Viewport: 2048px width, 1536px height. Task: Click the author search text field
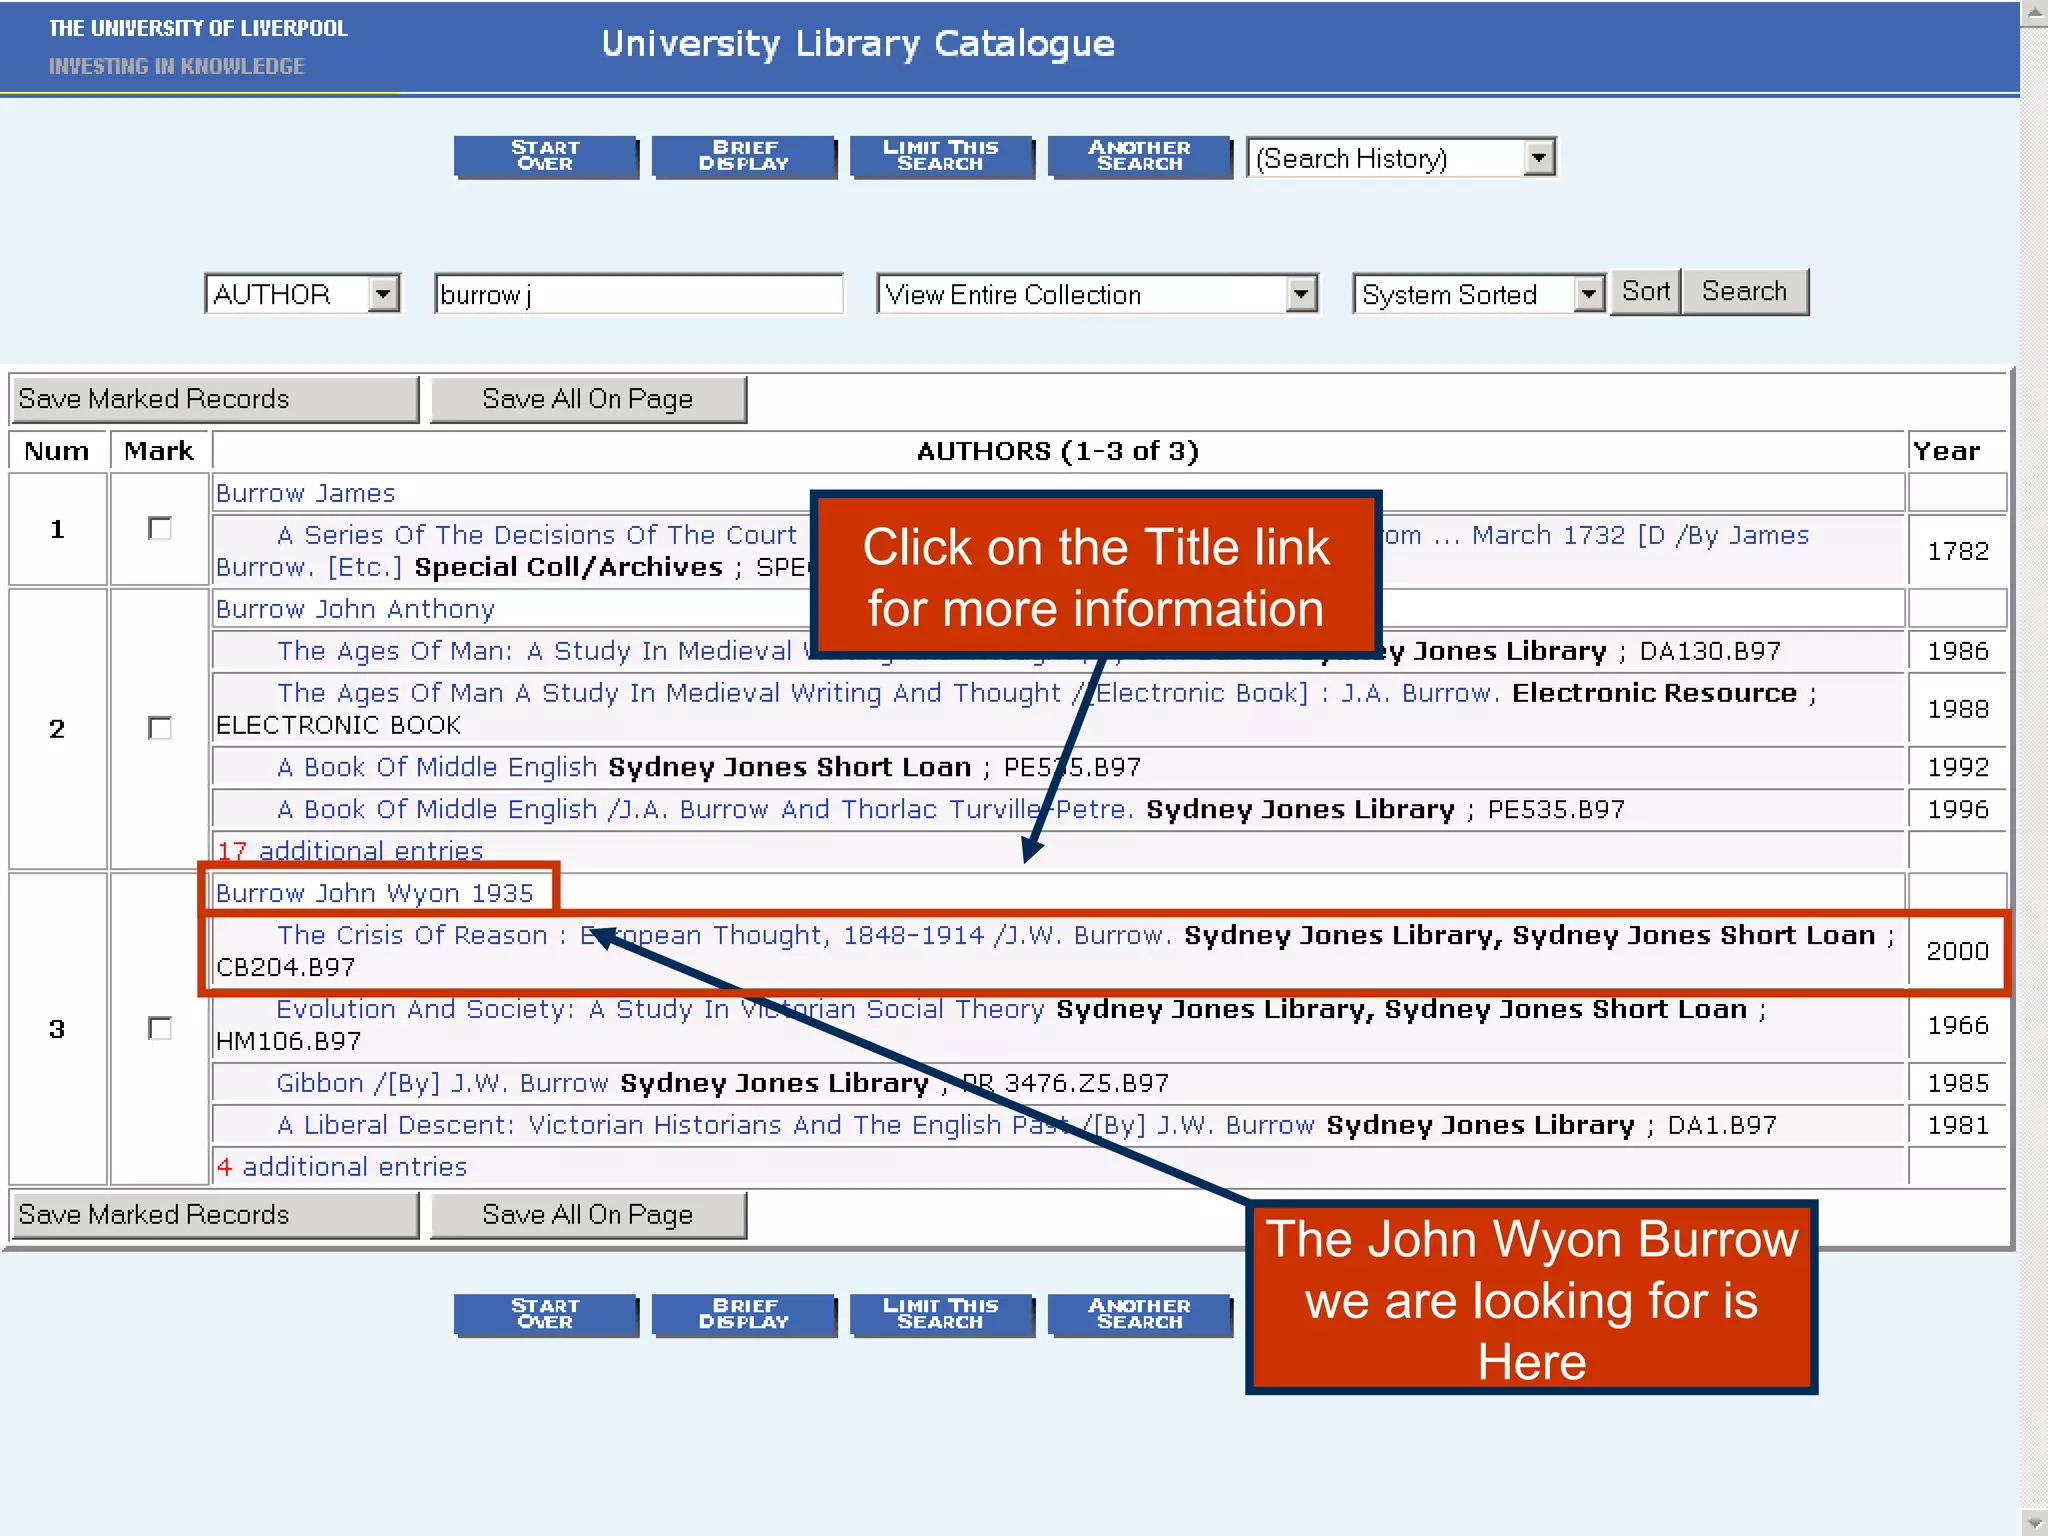pyautogui.click(x=638, y=294)
